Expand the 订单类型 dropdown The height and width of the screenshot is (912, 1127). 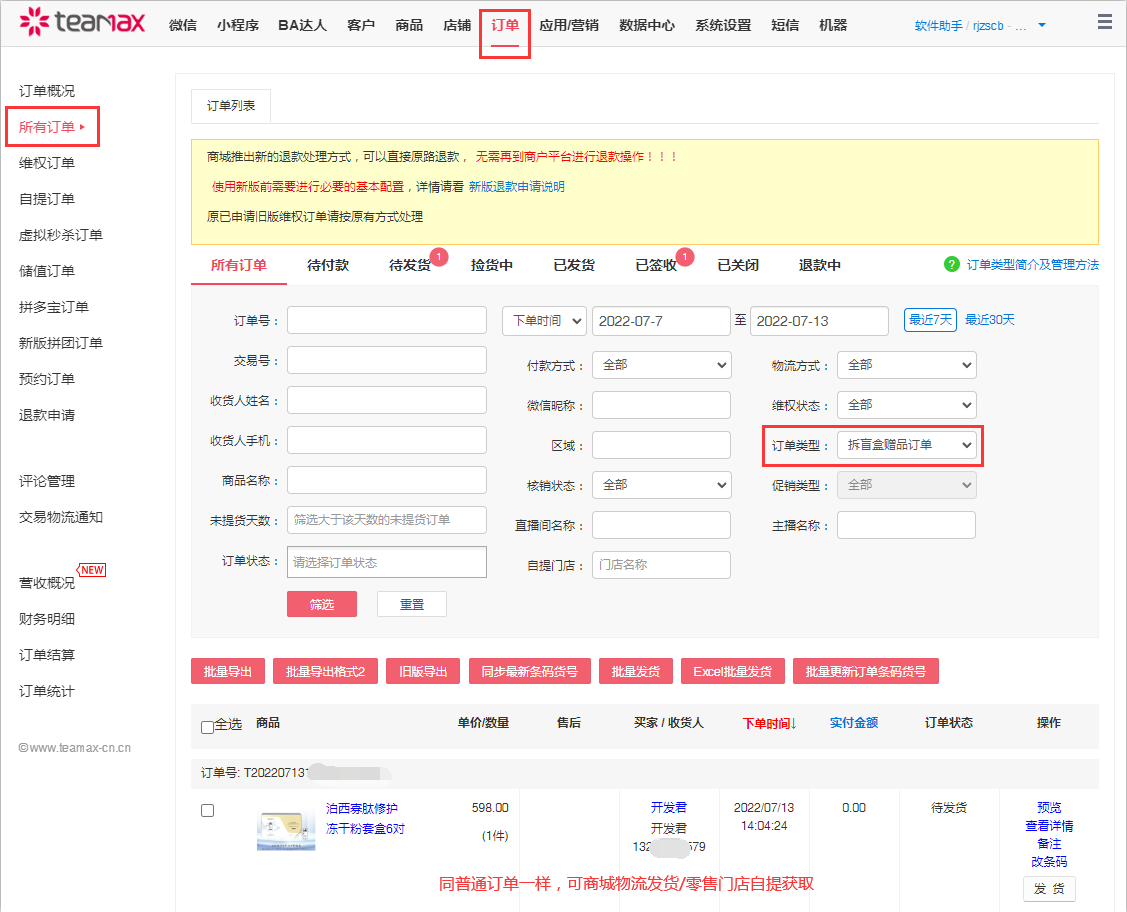(x=906, y=445)
